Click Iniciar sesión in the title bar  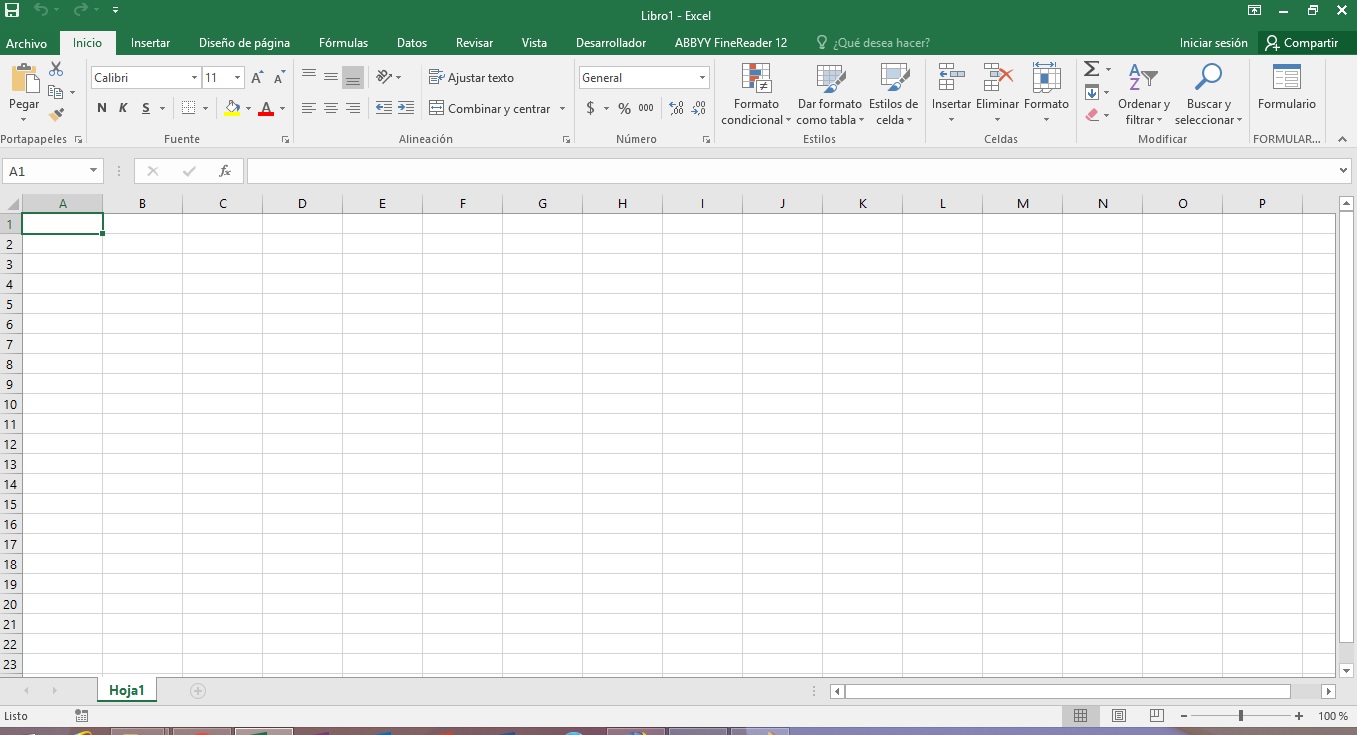click(x=1212, y=42)
